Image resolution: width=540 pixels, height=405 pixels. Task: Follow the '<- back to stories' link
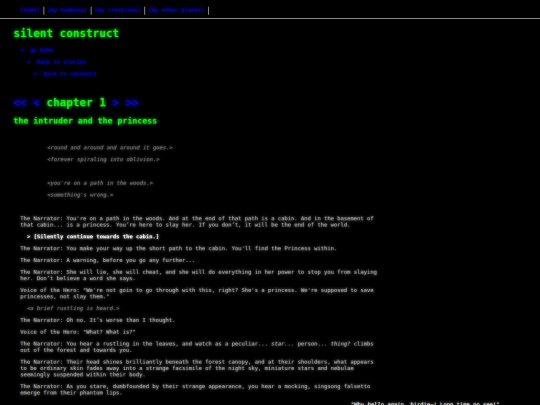coord(56,62)
